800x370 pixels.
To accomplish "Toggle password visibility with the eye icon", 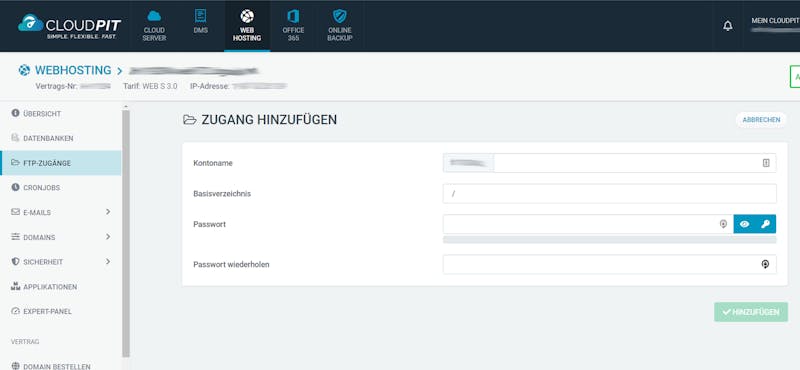I will [744, 224].
